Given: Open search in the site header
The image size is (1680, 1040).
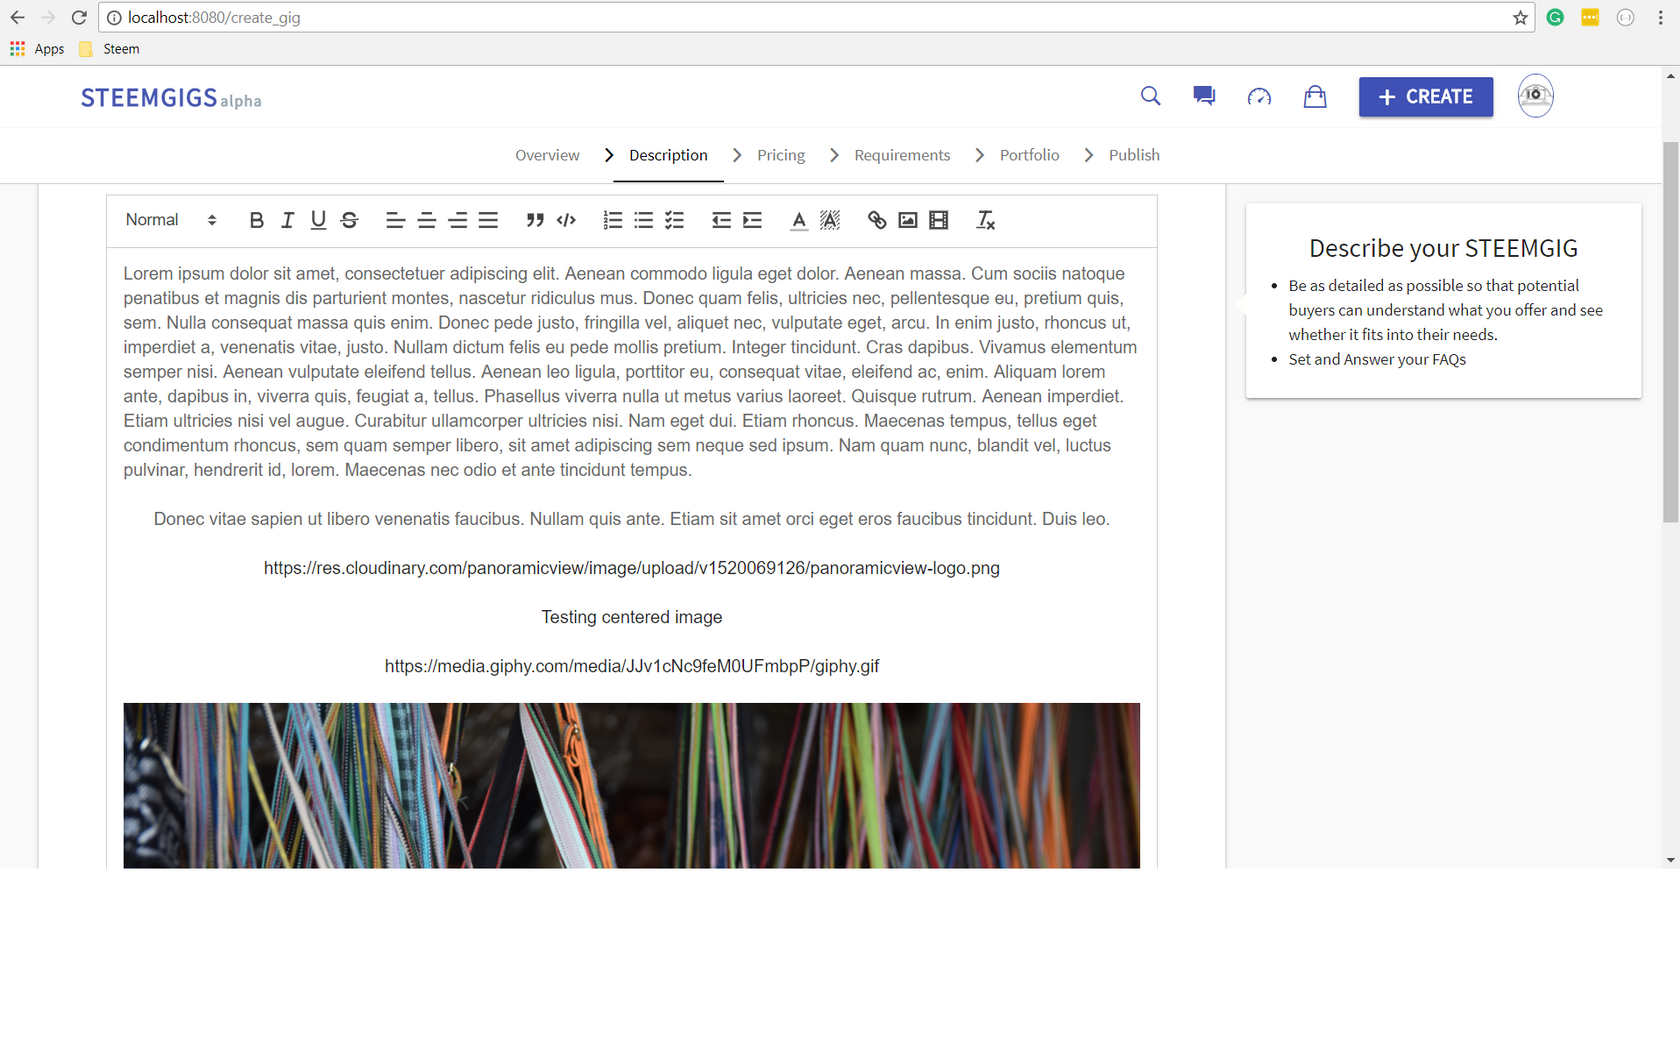Looking at the screenshot, I should [x=1151, y=96].
